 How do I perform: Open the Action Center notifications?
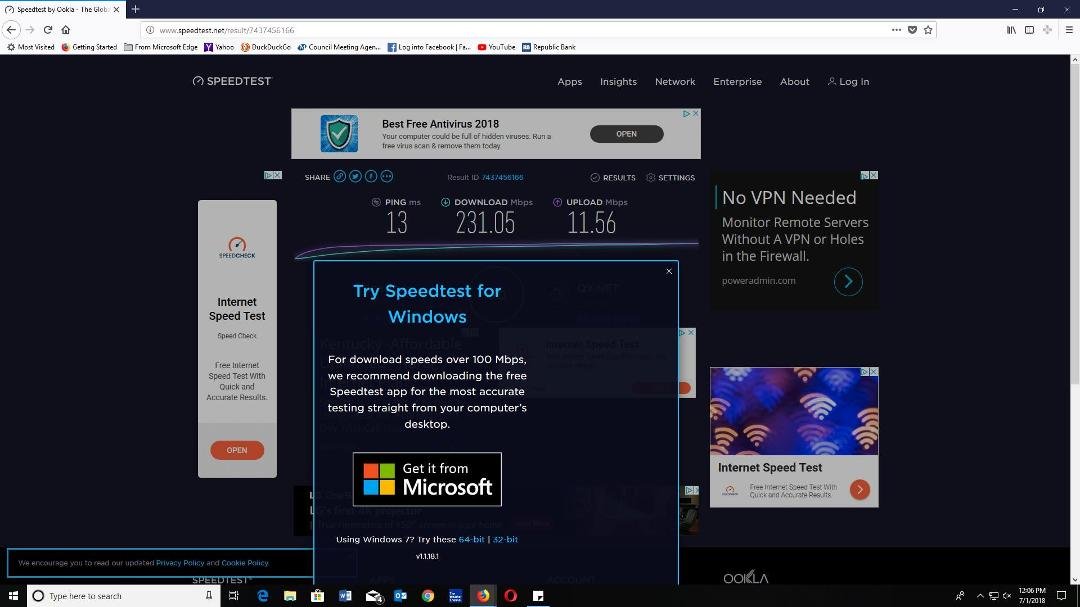[x=1061, y=595]
